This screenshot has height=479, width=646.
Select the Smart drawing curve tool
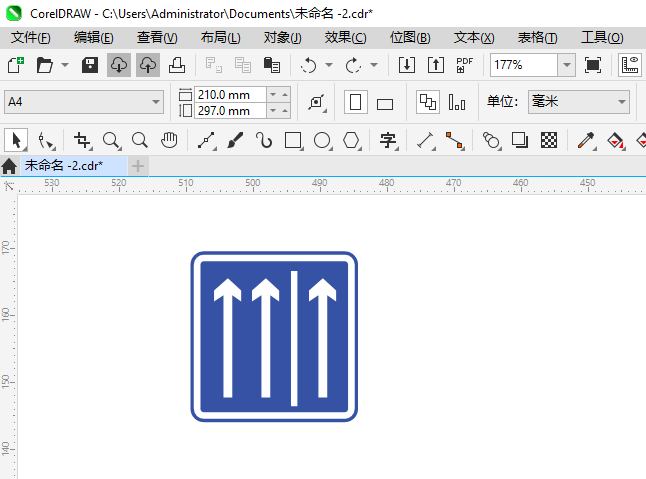click(264, 140)
